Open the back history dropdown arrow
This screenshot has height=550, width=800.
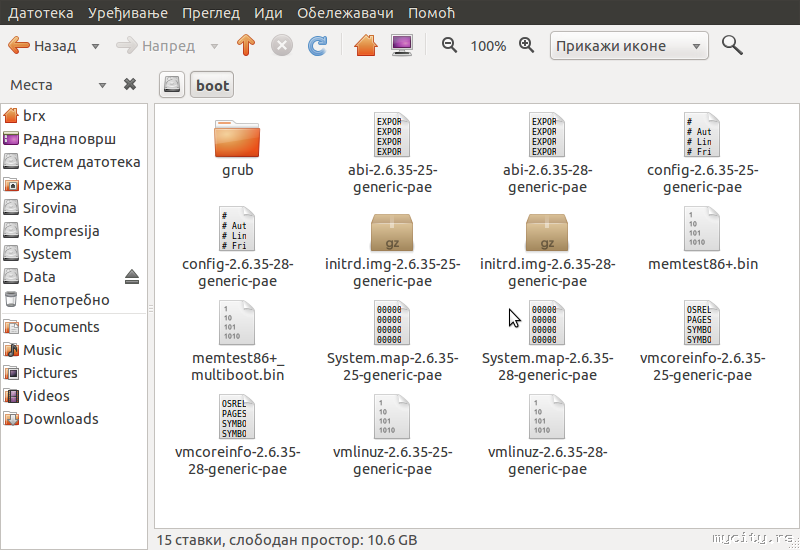pyautogui.click(x=95, y=46)
